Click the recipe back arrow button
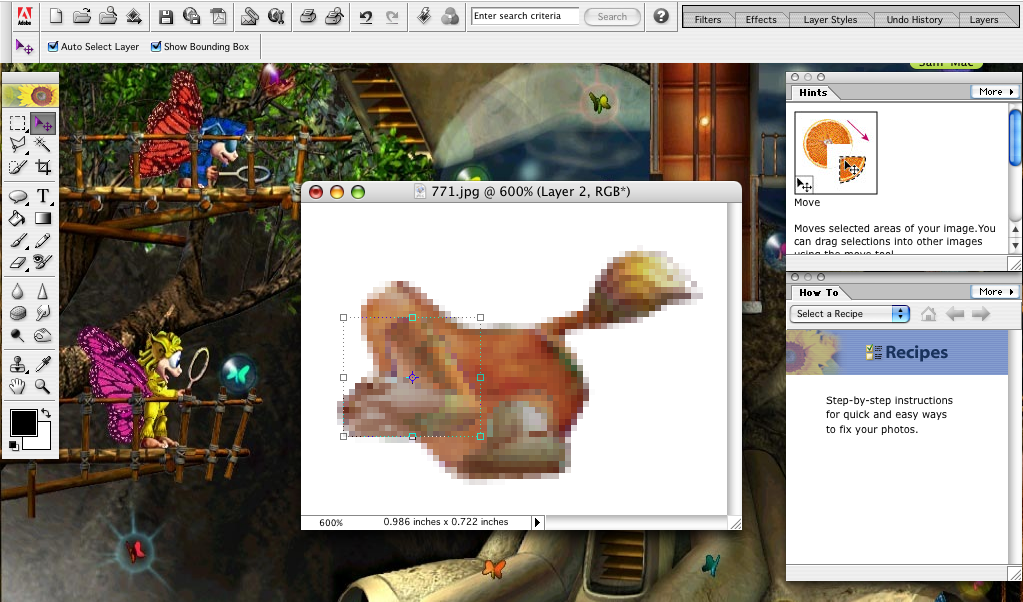The height and width of the screenshot is (602, 1023). (955, 314)
